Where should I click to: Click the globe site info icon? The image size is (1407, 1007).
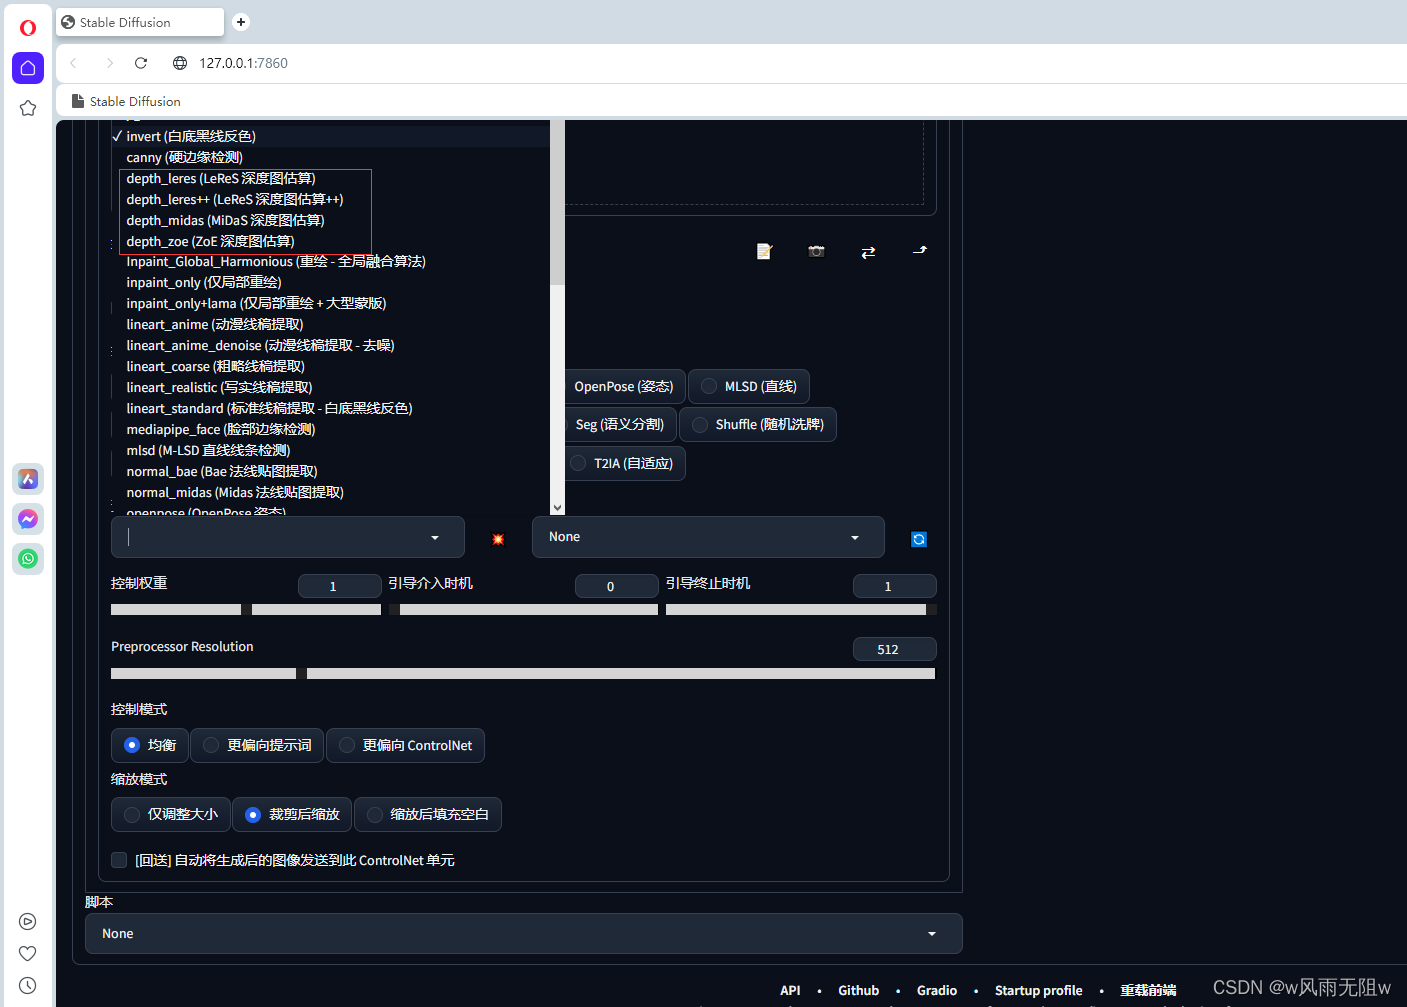180,63
